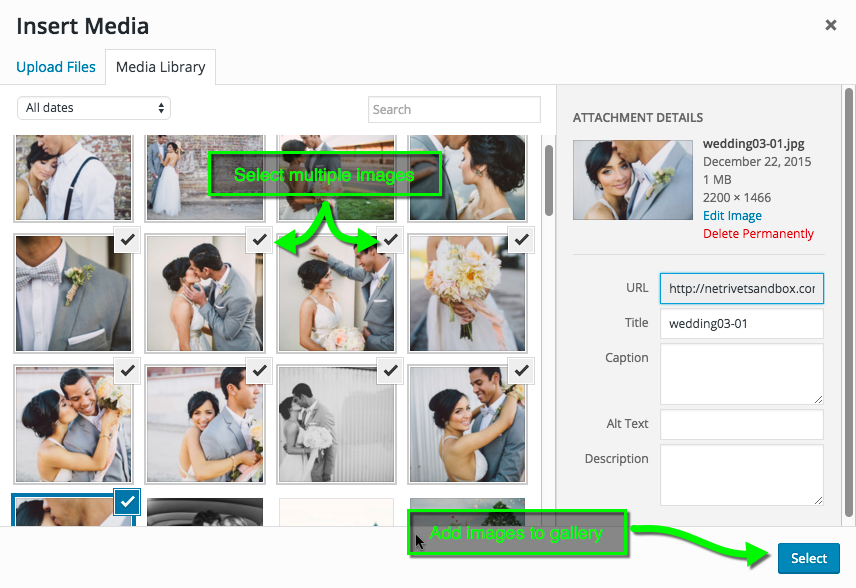856x588 pixels.
Task: Uncheck the bouquet photo checkmark
Action: coord(521,240)
